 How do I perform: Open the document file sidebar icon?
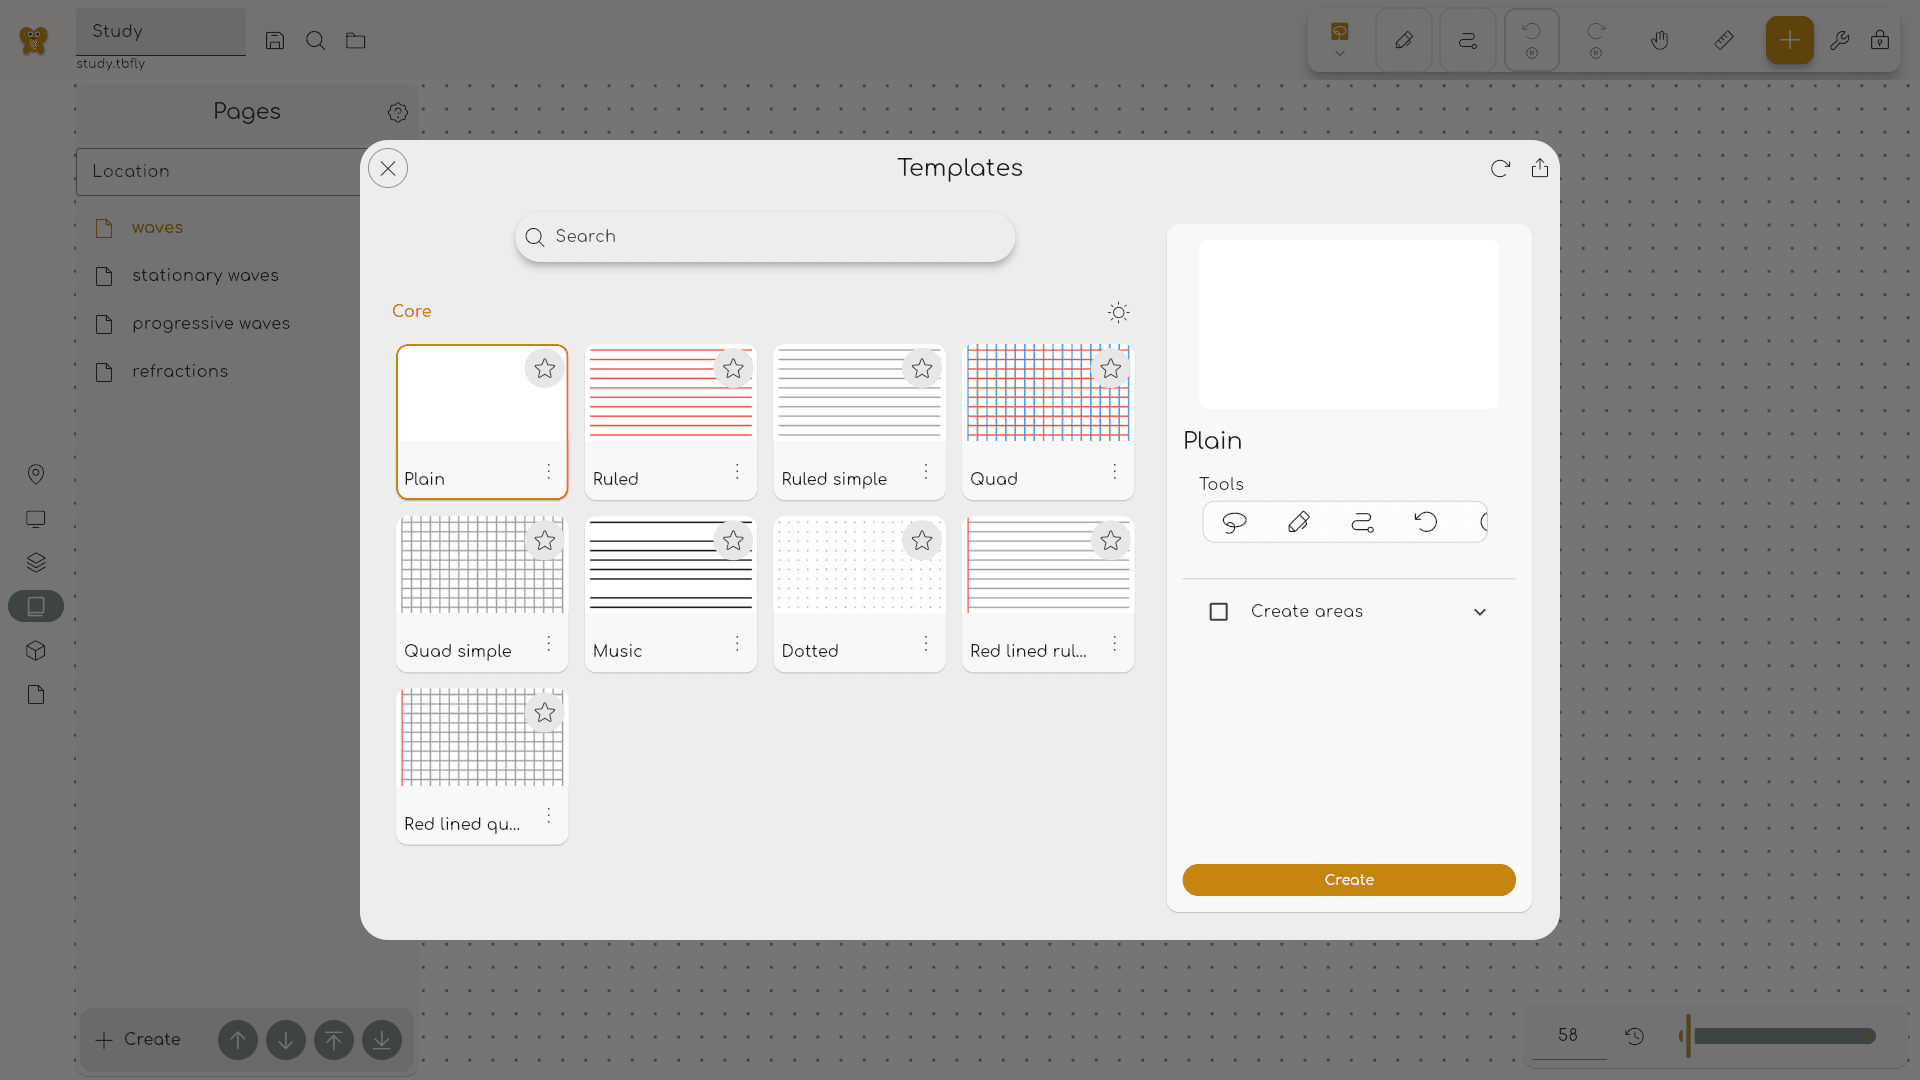point(36,695)
